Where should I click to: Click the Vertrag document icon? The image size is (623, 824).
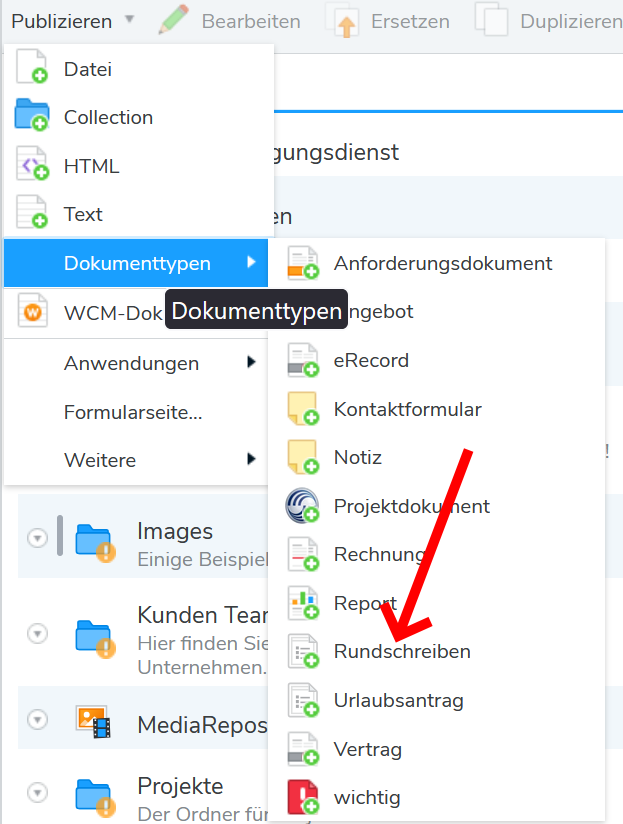(x=303, y=749)
